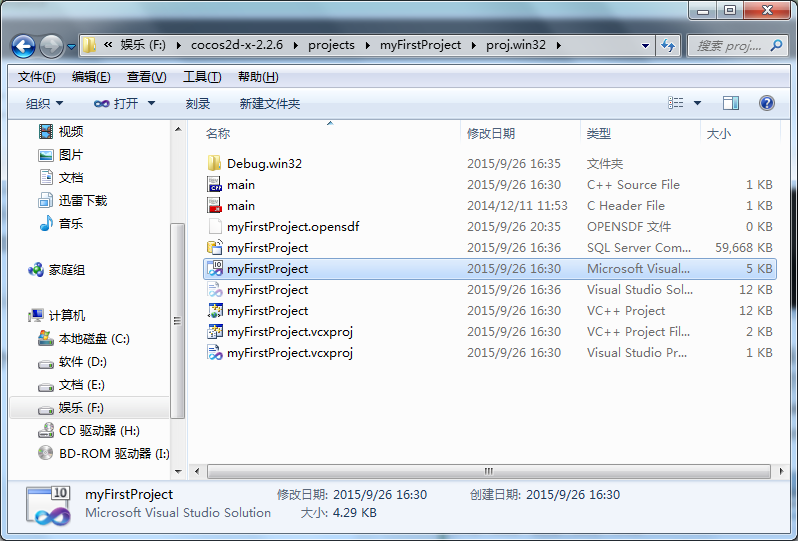Select myFirstProject.opensdf file icon
Screen dimensions: 798x541
point(214,226)
